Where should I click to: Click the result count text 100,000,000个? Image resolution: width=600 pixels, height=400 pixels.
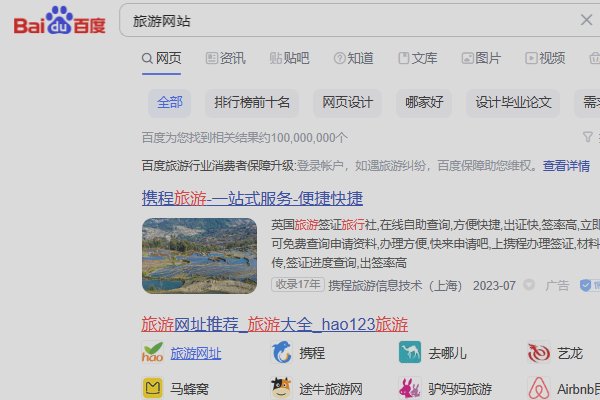(x=309, y=138)
